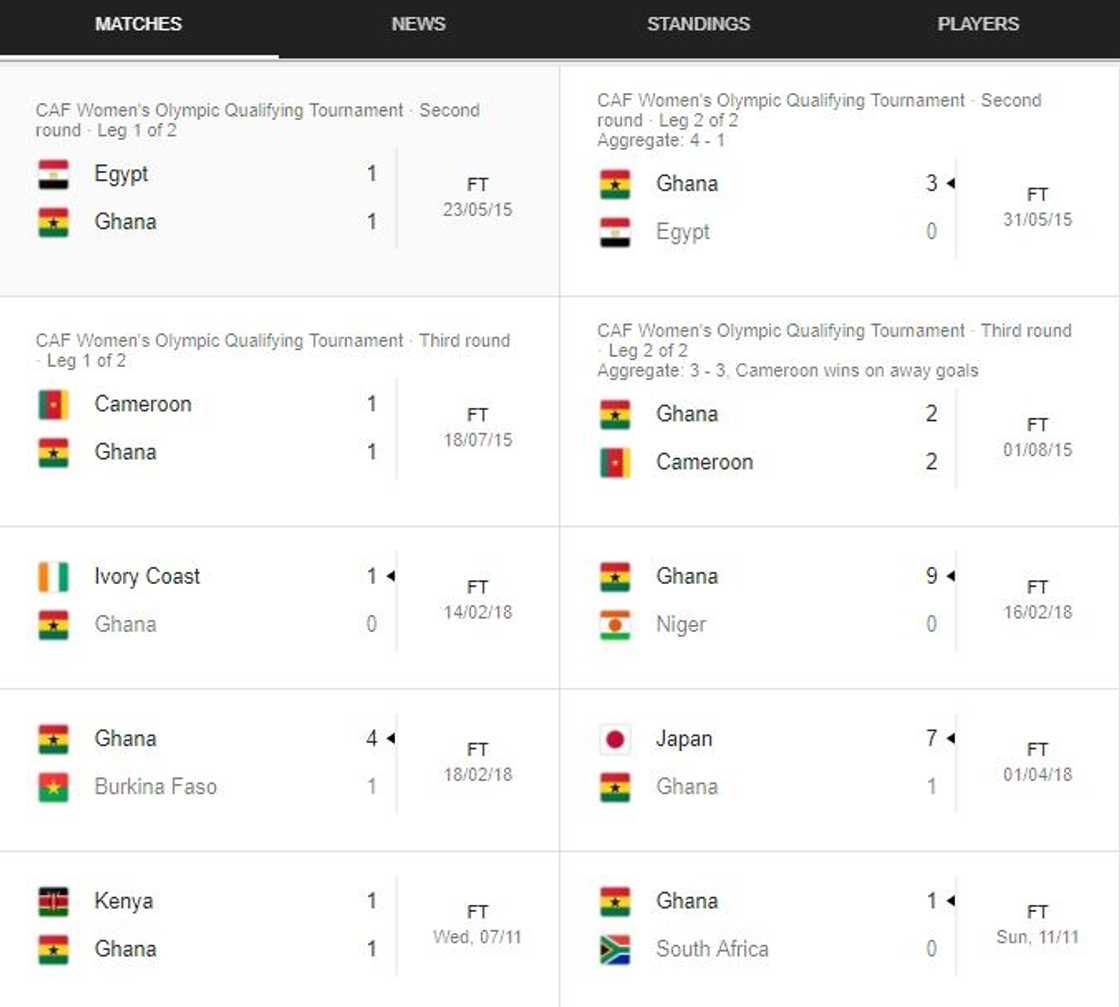Screen dimensions: 1120x1007
Task: Click the Burkina Faso flag icon
Action: [x=54, y=786]
